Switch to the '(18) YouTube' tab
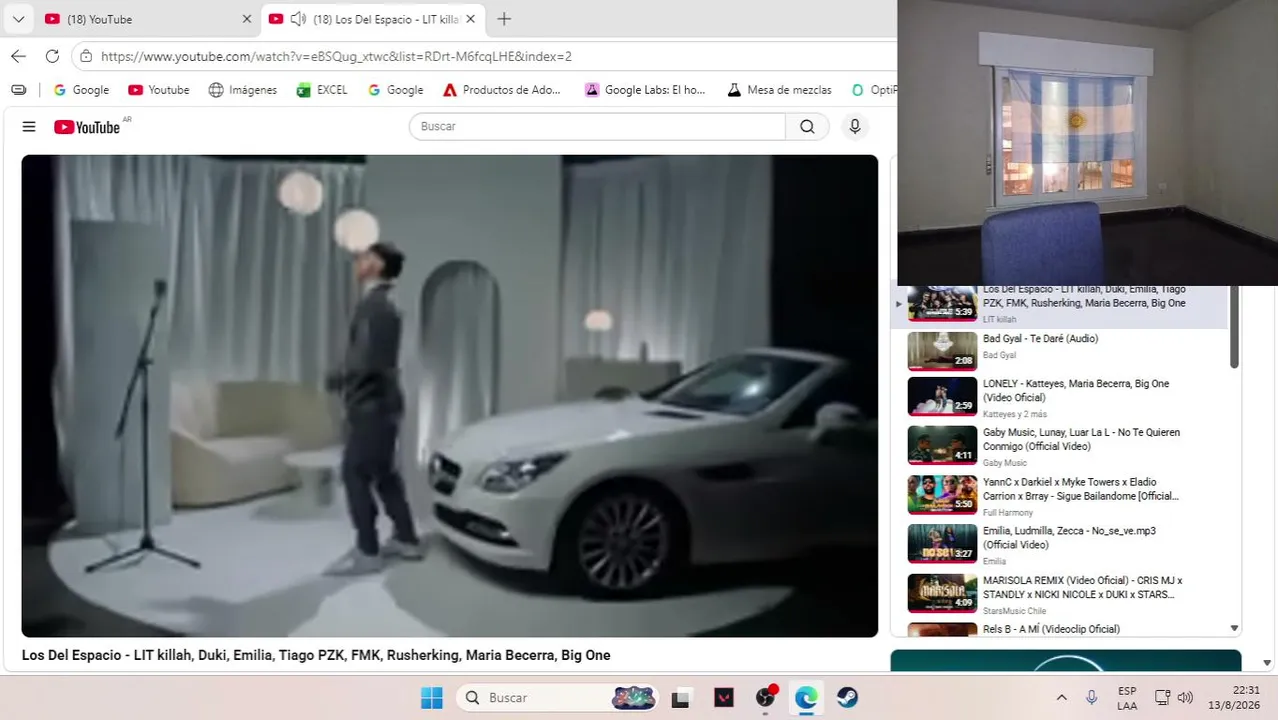Image resolution: width=1278 pixels, height=720 pixels. (x=148, y=19)
